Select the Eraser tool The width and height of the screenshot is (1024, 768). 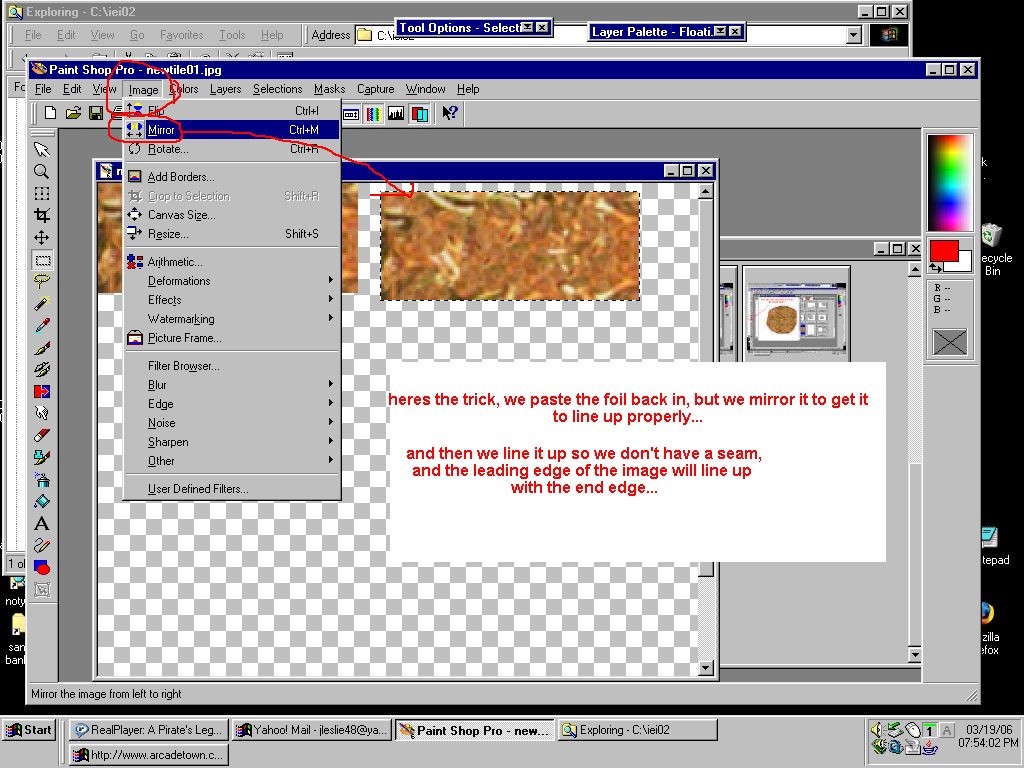coord(42,436)
